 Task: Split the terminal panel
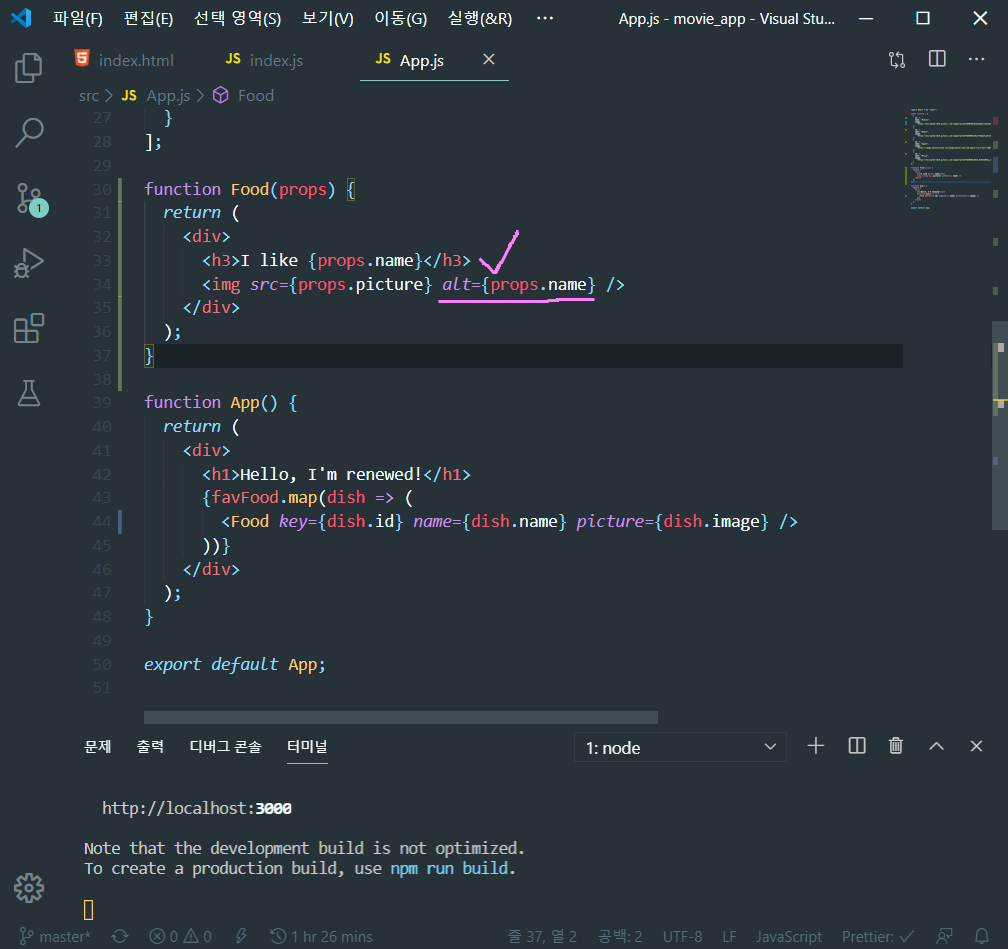click(x=857, y=746)
